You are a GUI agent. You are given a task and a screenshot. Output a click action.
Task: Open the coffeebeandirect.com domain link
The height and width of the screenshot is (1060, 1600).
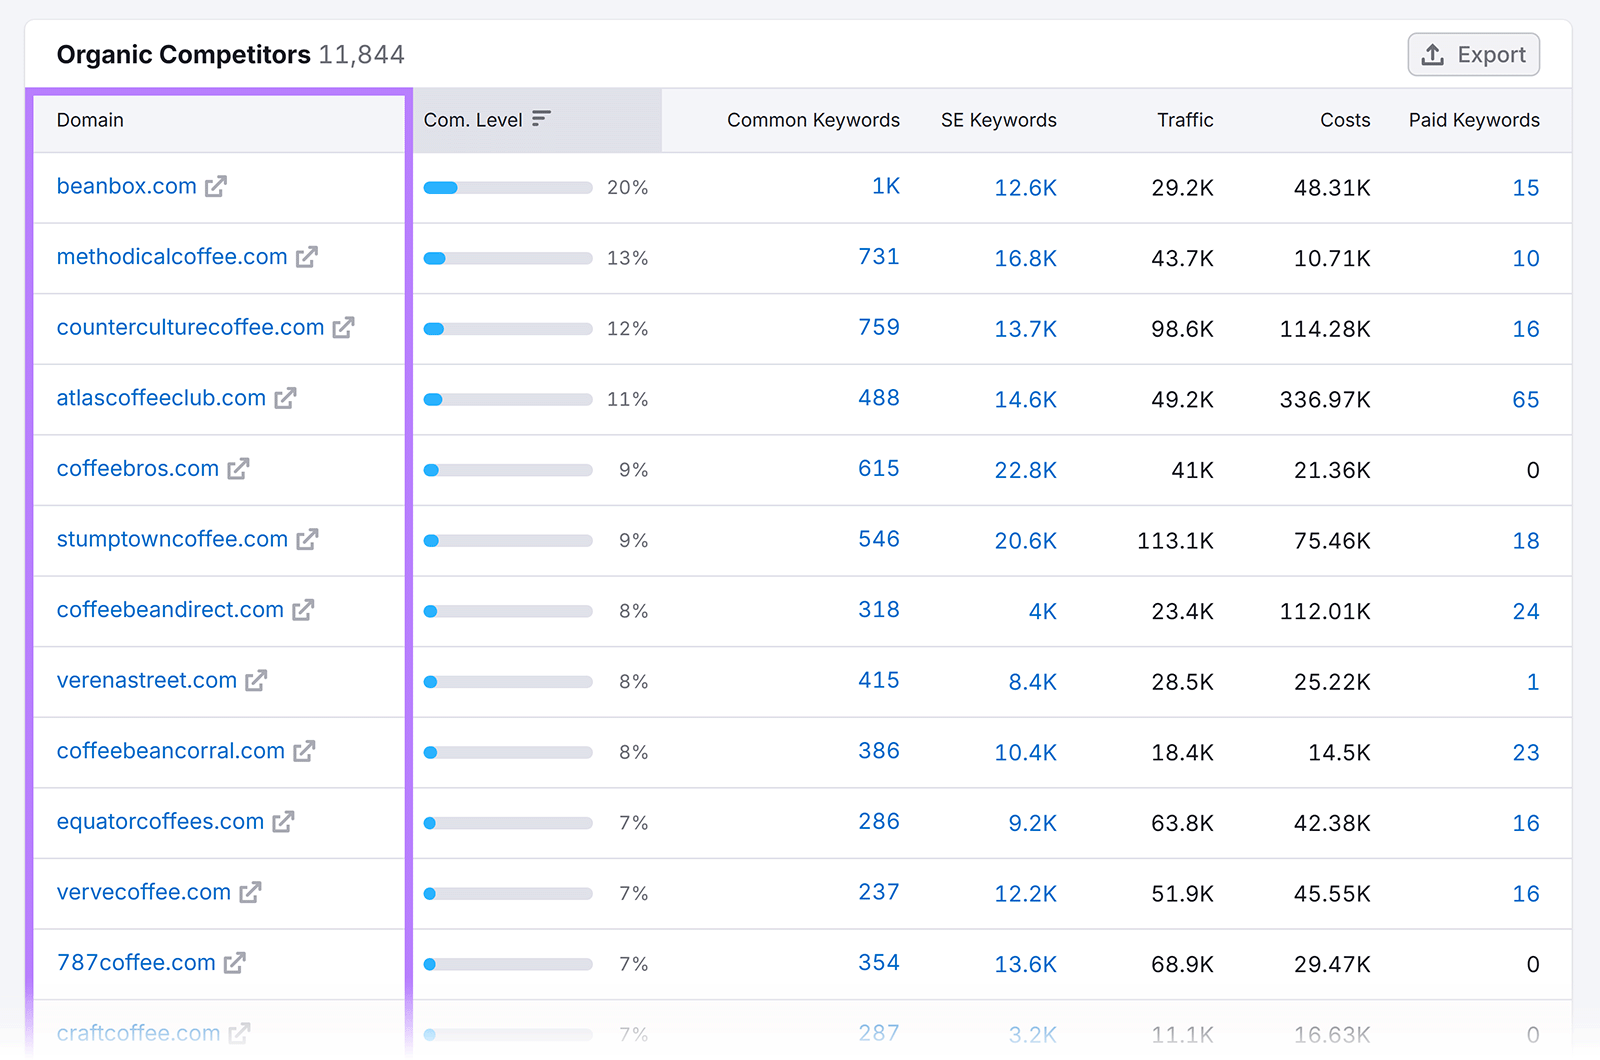coord(170,610)
